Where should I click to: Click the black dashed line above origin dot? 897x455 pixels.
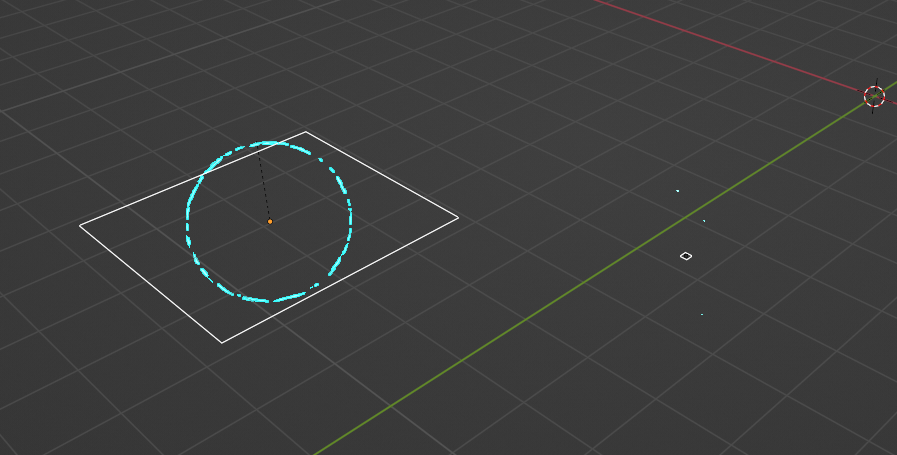click(264, 185)
